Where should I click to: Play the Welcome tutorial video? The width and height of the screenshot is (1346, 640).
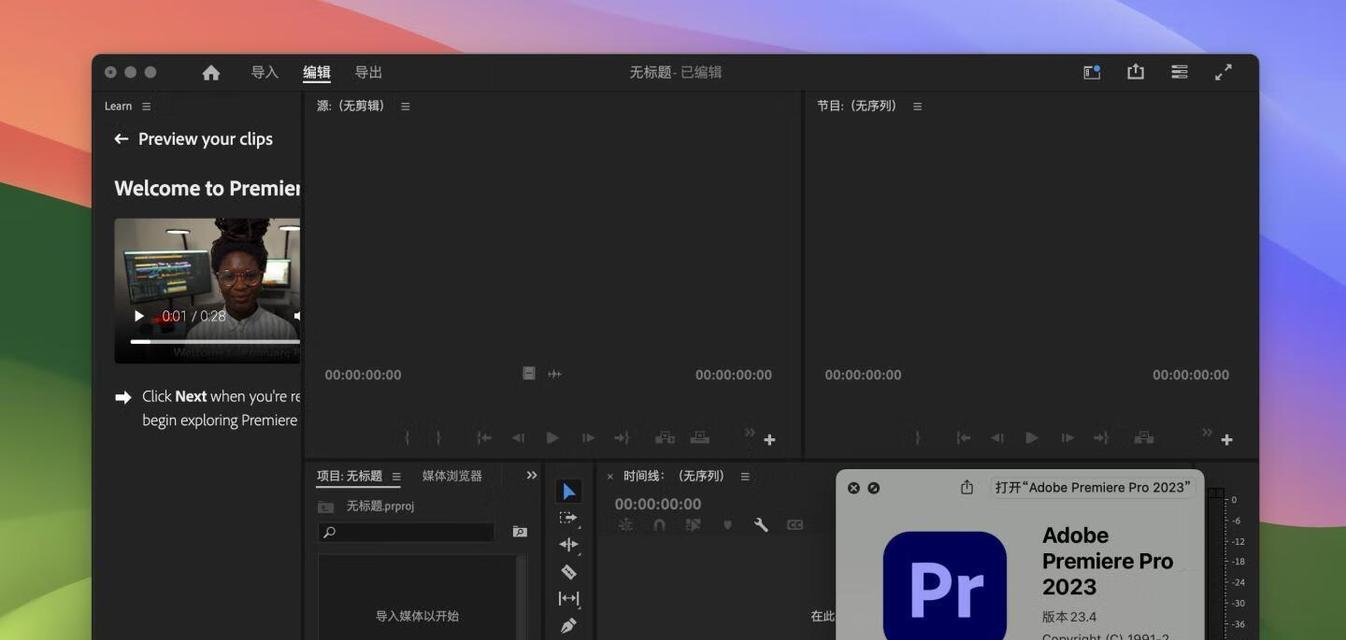pyautogui.click(x=139, y=316)
